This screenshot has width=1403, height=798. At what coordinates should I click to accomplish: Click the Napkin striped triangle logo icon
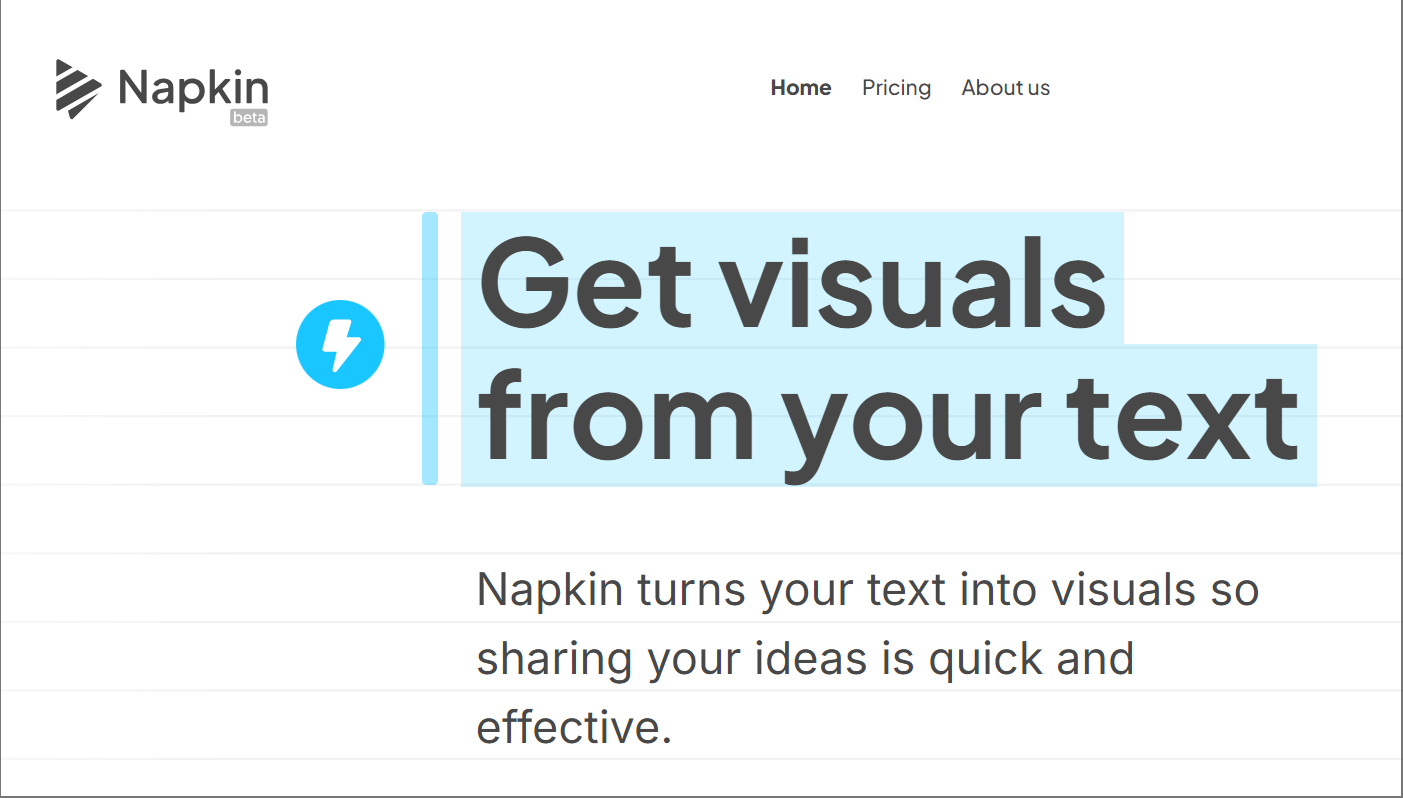coord(79,89)
